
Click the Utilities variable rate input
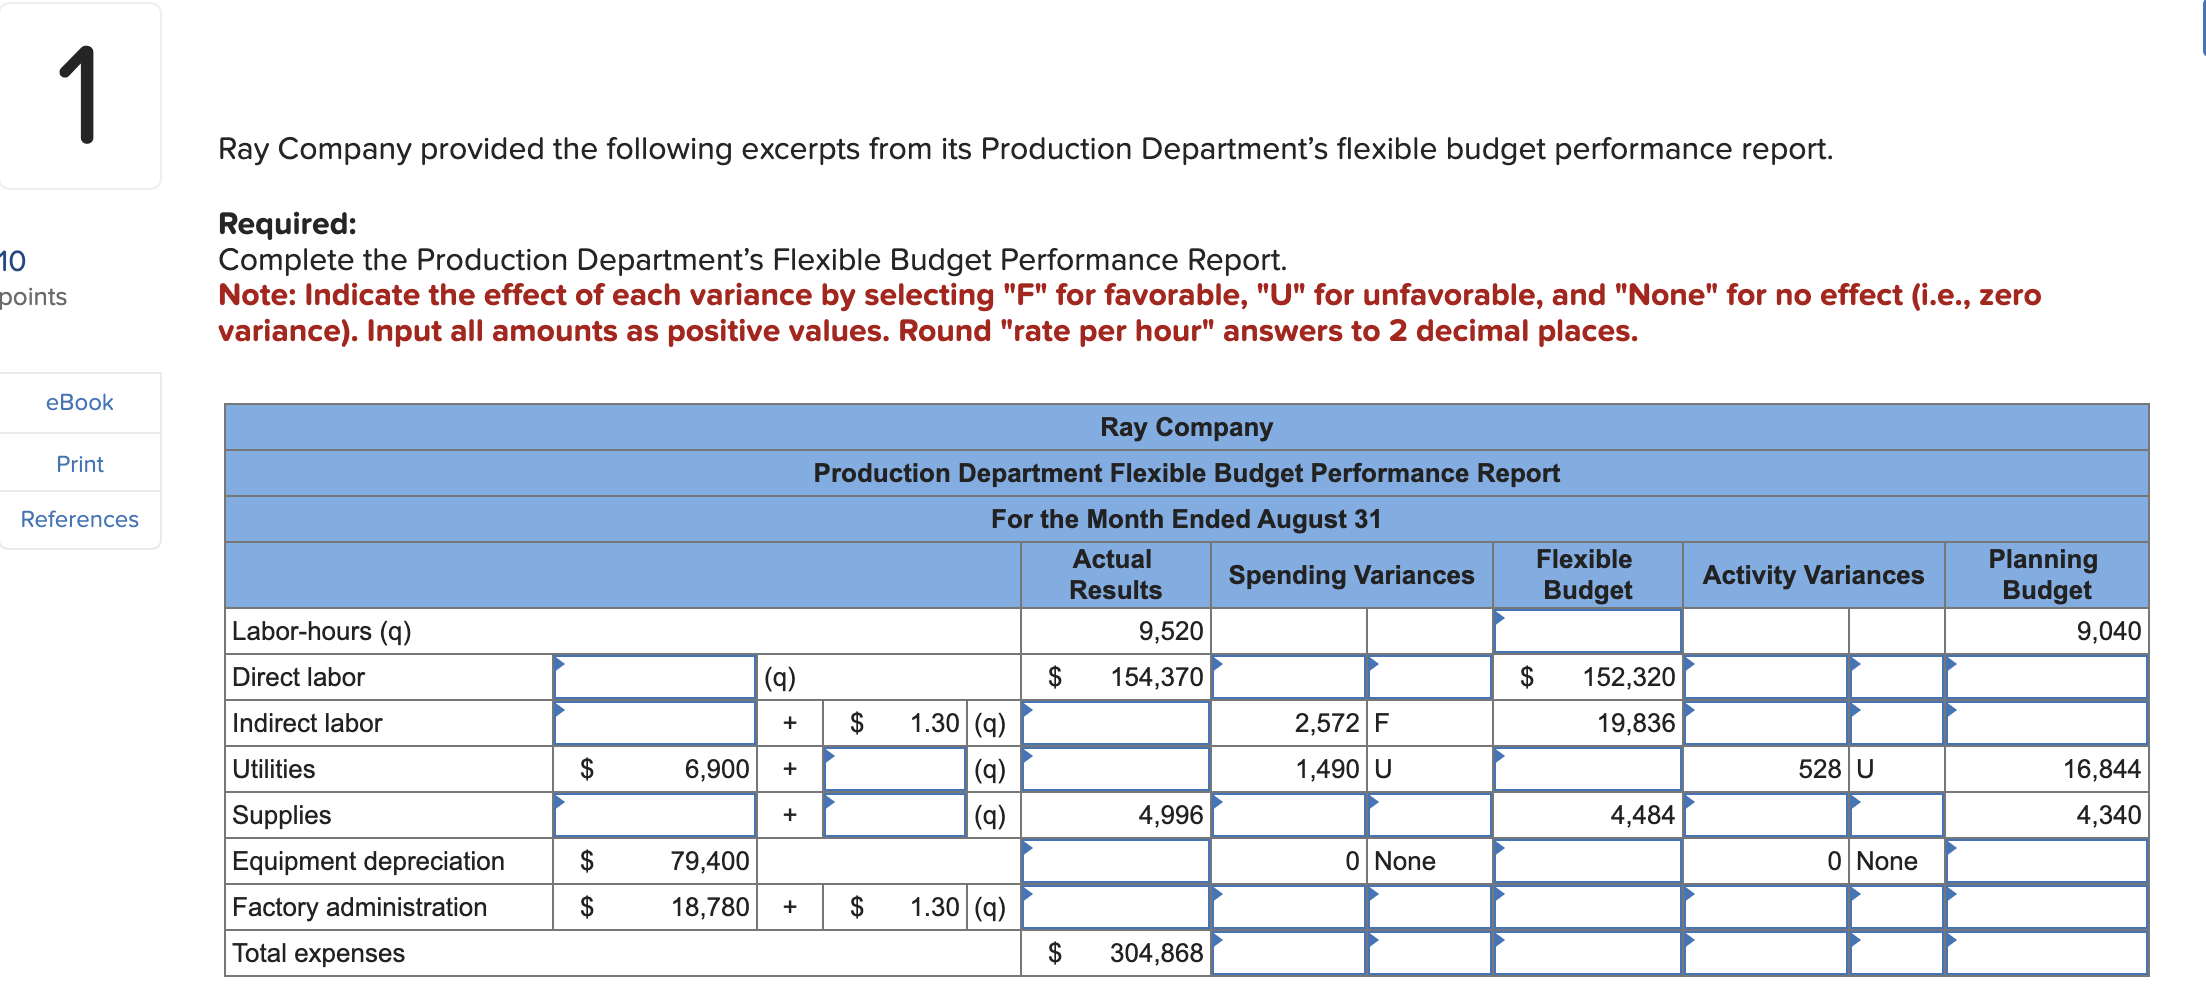click(x=893, y=768)
